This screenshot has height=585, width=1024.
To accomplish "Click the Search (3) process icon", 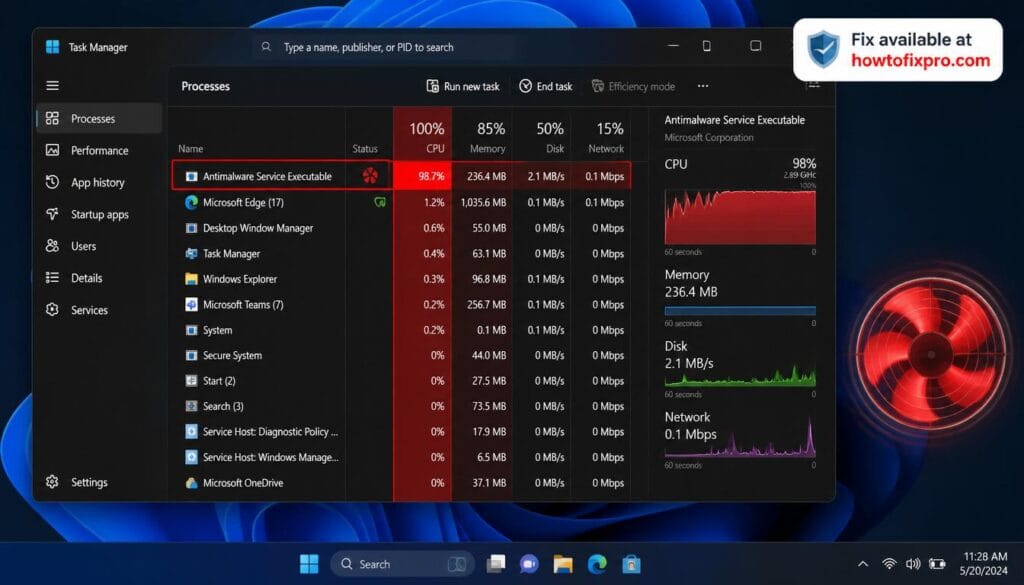I will tap(191, 406).
